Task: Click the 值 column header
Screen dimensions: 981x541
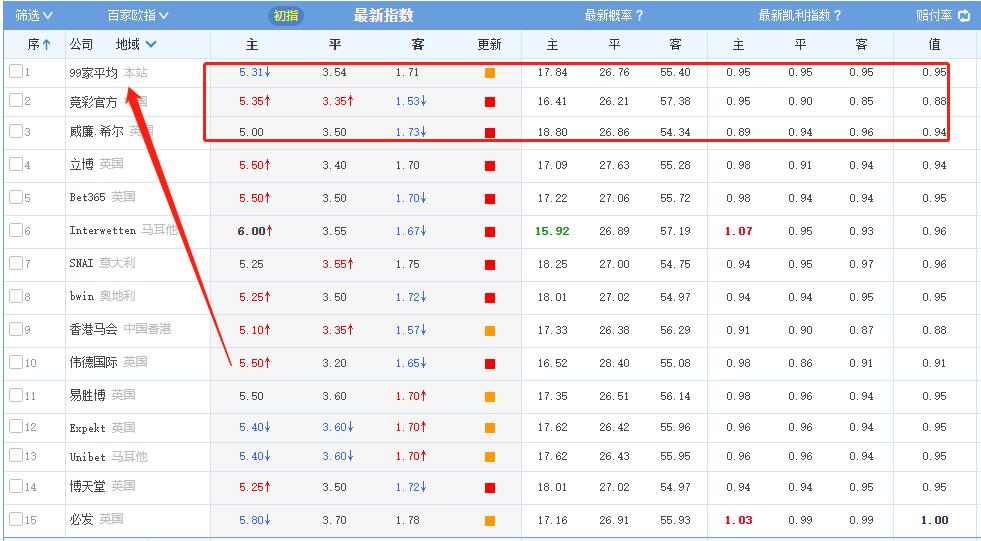Action: pos(935,44)
